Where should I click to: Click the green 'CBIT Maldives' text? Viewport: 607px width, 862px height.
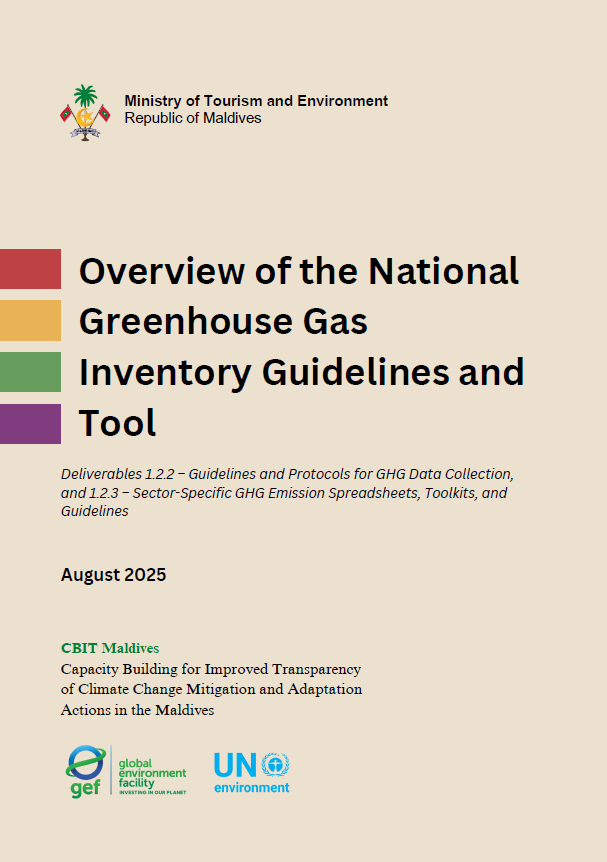point(110,648)
